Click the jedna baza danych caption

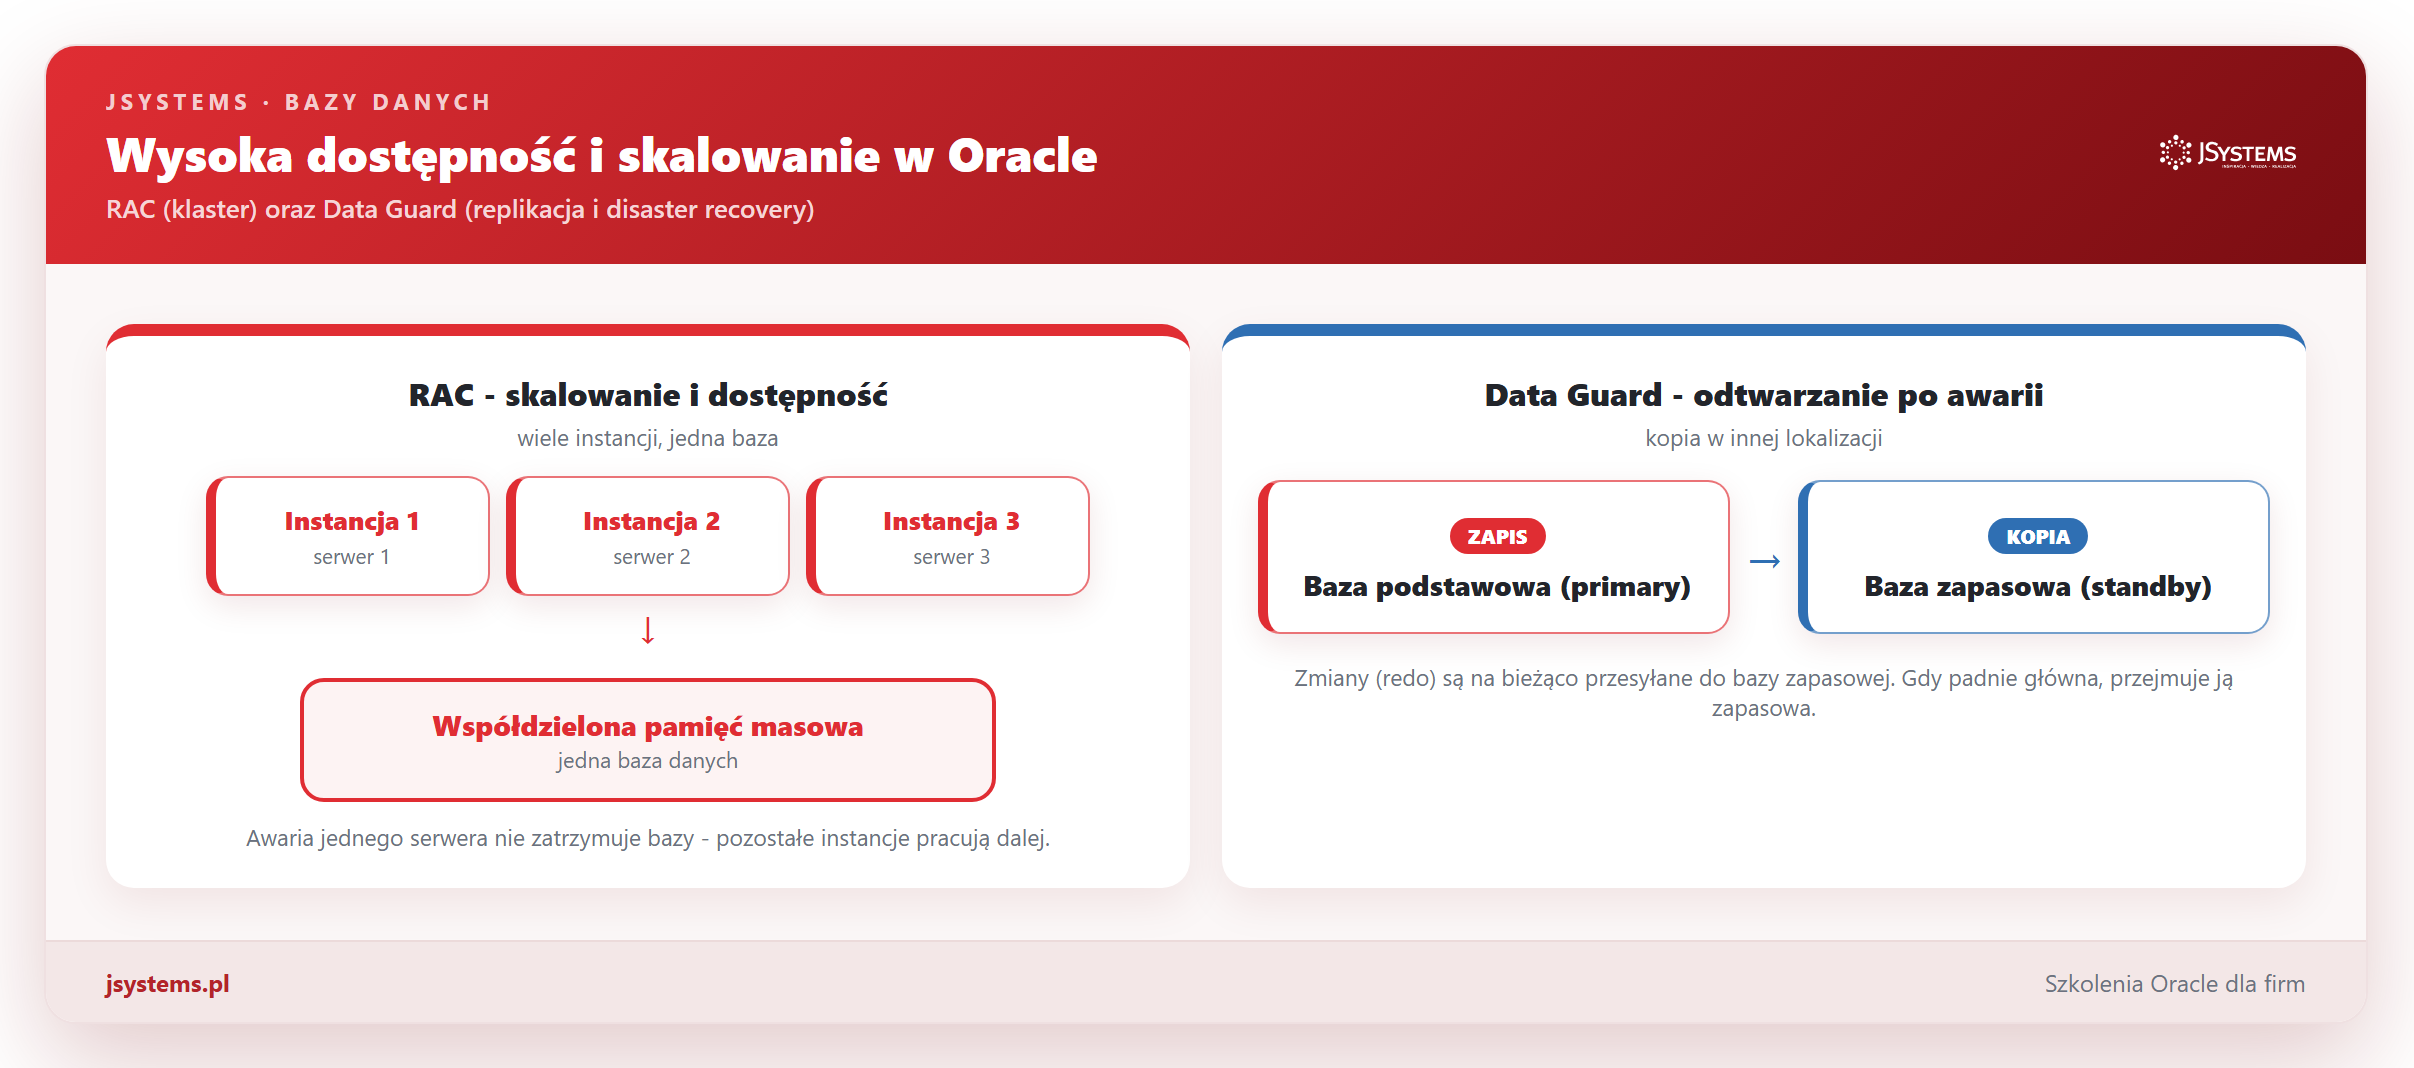pos(648,761)
